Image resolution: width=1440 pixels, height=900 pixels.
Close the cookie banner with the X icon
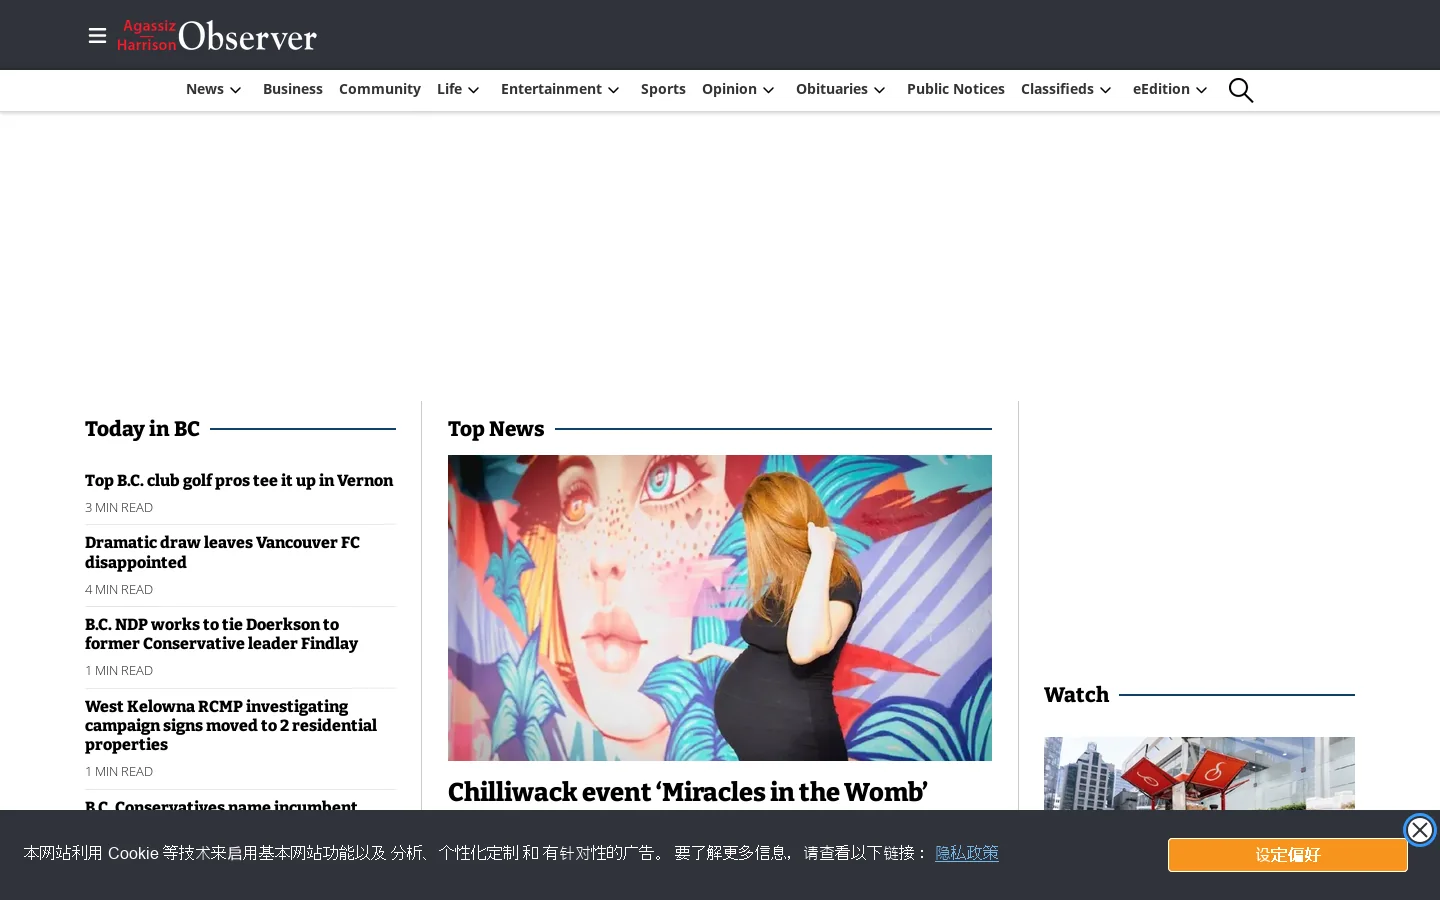point(1419,830)
